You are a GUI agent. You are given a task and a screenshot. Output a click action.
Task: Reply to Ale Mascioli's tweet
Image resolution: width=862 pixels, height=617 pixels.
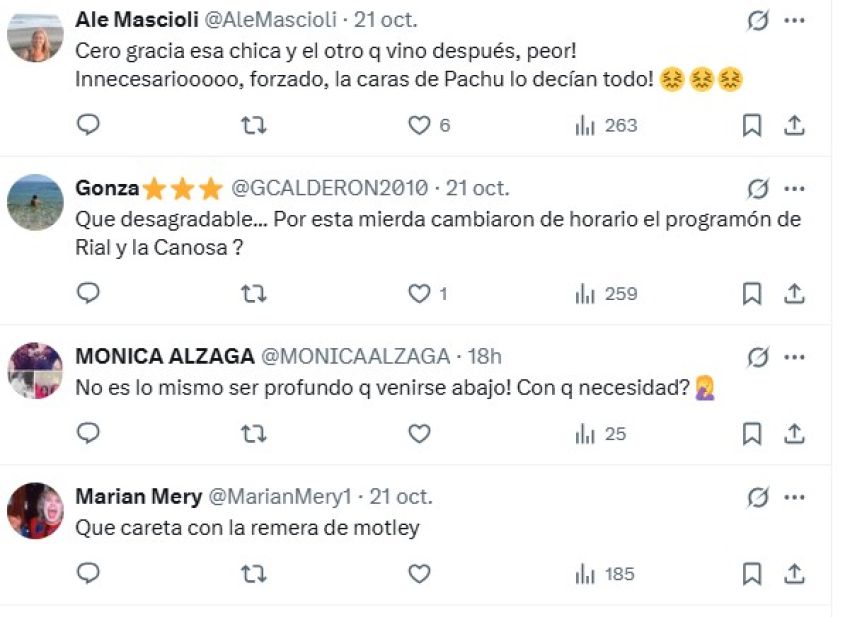point(89,125)
